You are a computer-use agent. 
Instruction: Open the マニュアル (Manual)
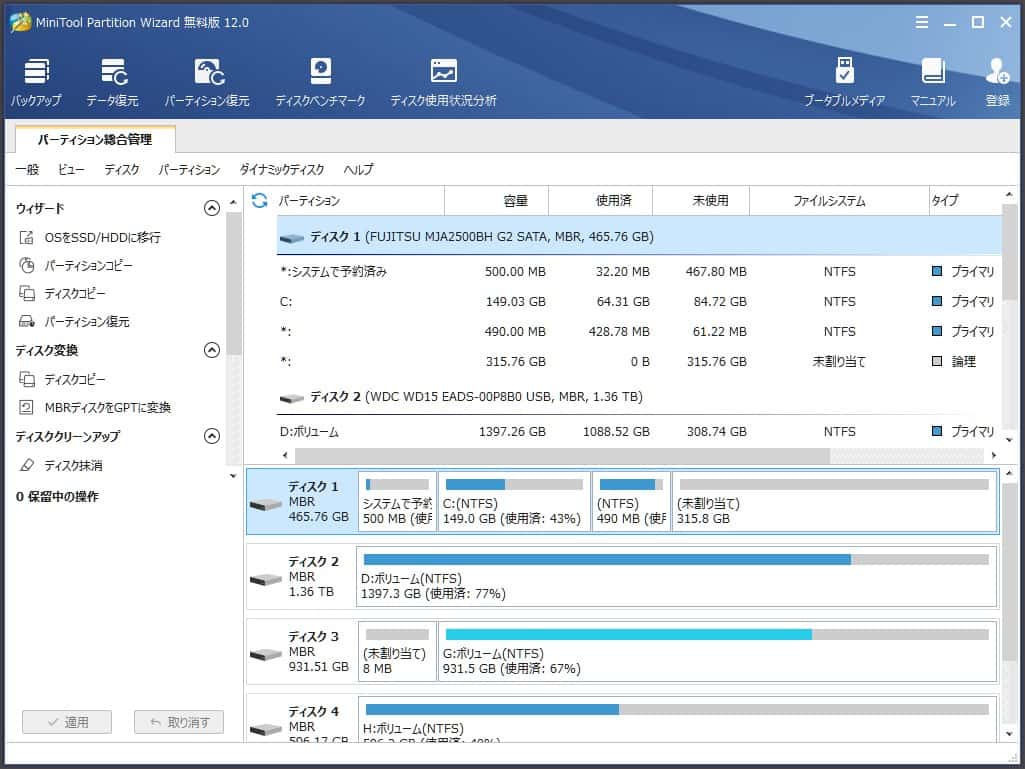click(x=933, y=82)
